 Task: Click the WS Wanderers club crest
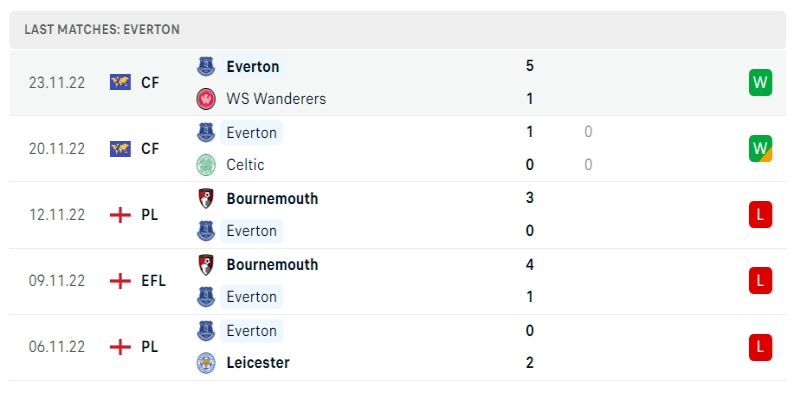(x=206, y=99)
